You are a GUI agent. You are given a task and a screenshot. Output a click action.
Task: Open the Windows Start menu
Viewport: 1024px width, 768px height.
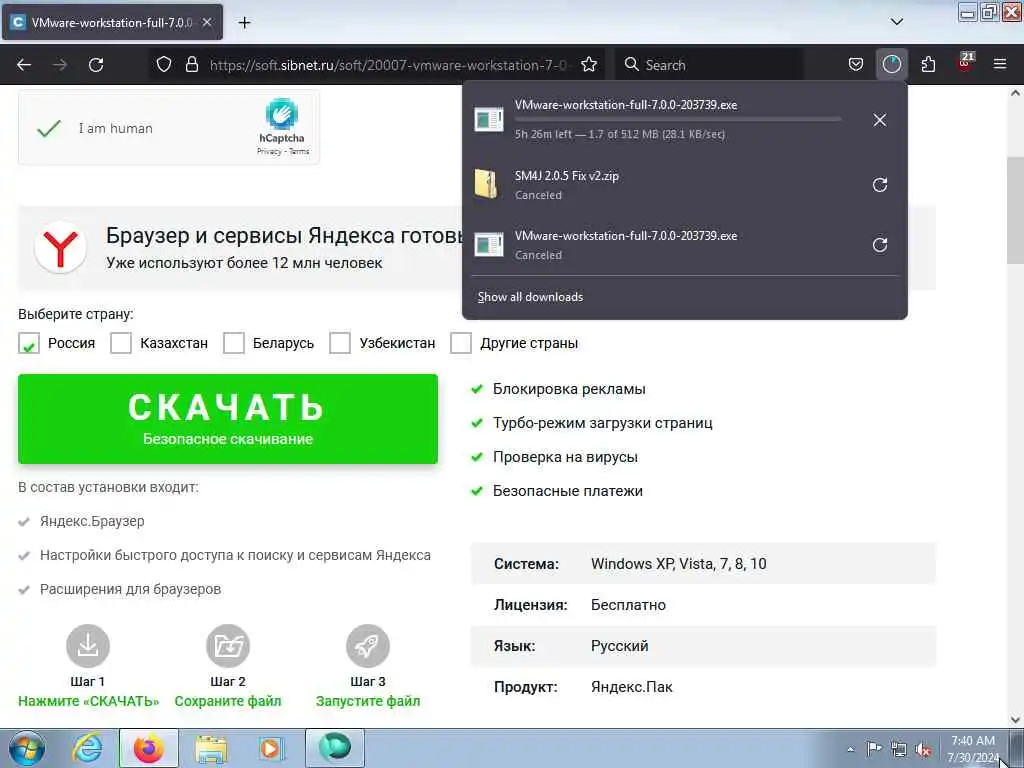[27, 748]
